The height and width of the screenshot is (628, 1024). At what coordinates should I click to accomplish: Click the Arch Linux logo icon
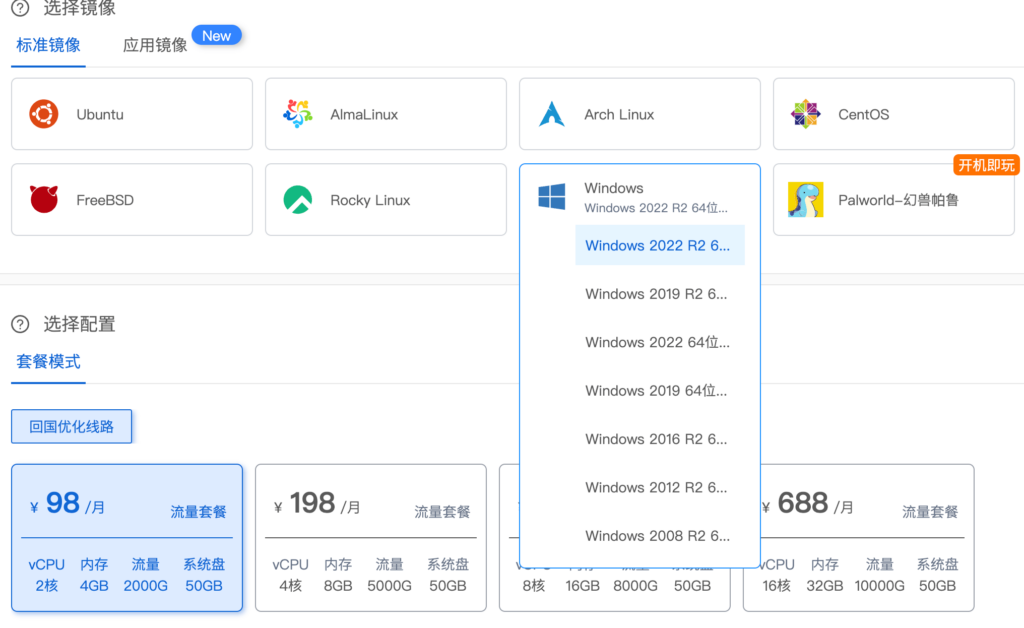552,114
